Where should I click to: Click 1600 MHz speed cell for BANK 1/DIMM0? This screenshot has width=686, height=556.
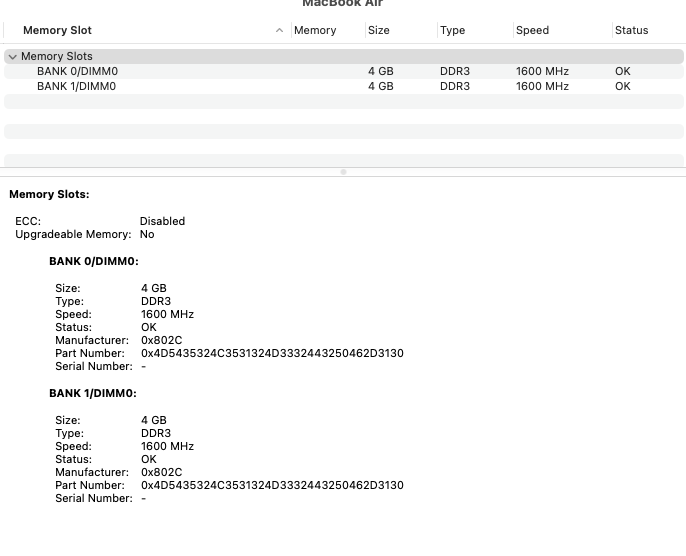tap(542, 86)
